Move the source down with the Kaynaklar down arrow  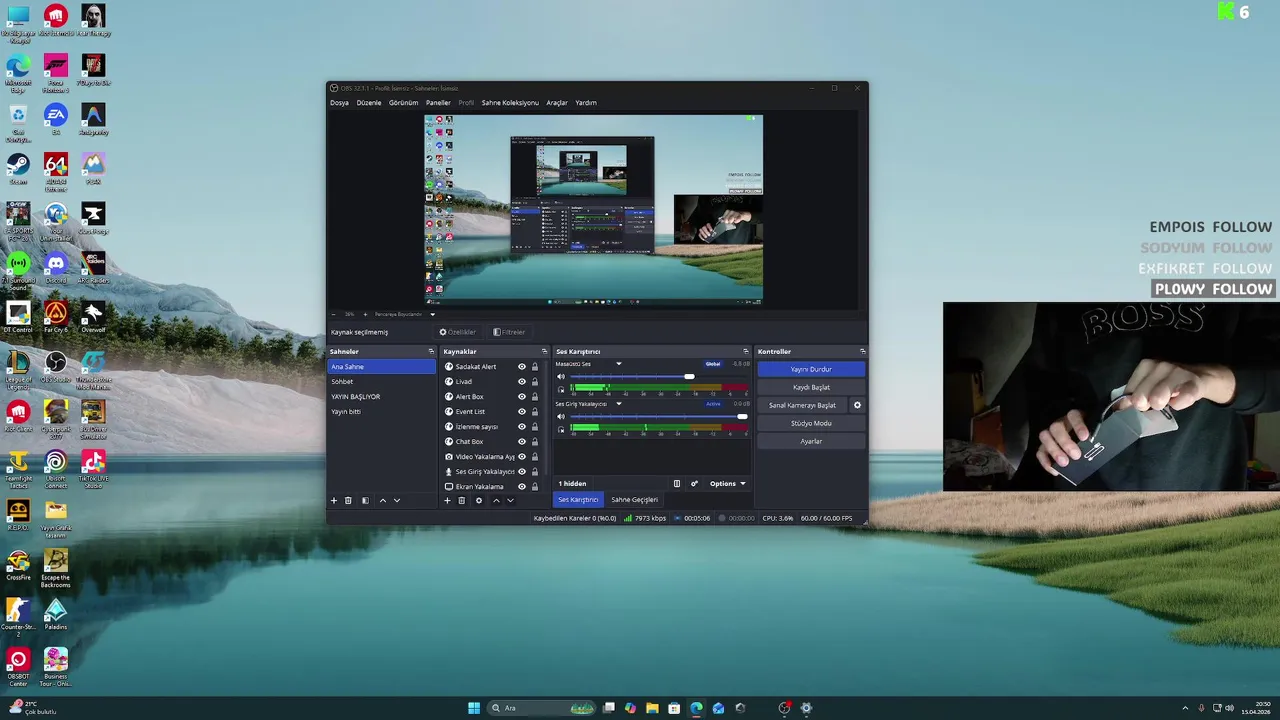pyautogui.click(x=510, y=500)
